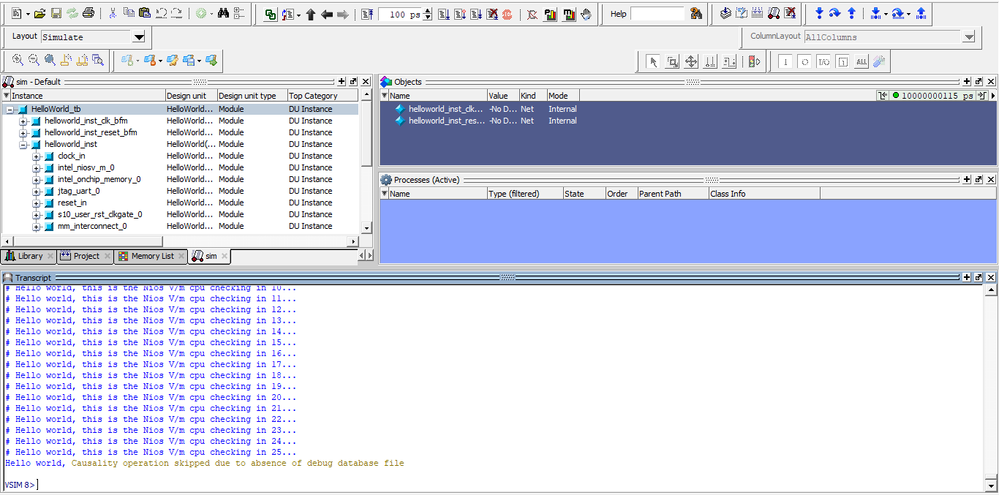
Task: Activate Select mode arrow cursor icon
Action: tap(652, 61)
